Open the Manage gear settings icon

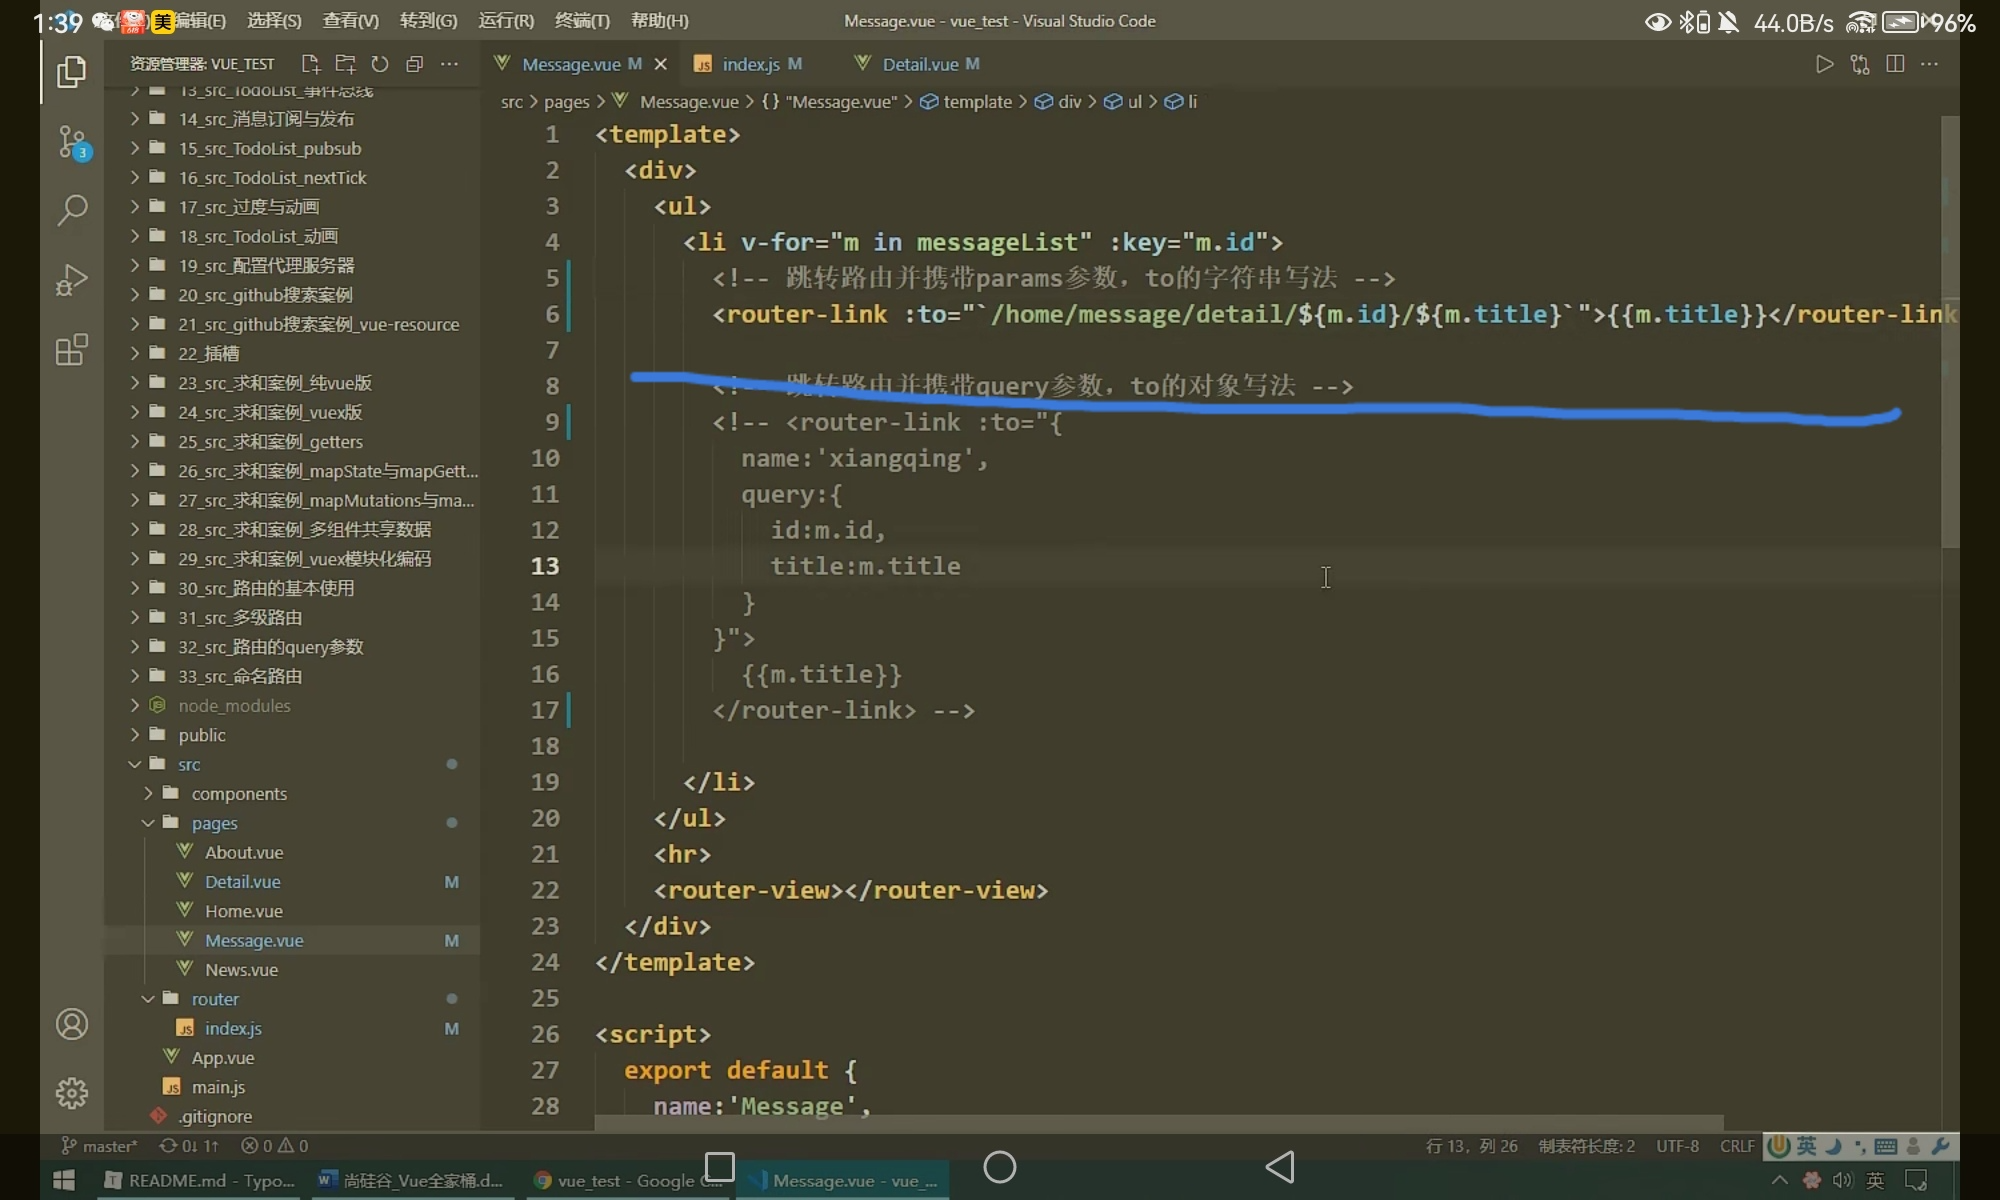71,1093
